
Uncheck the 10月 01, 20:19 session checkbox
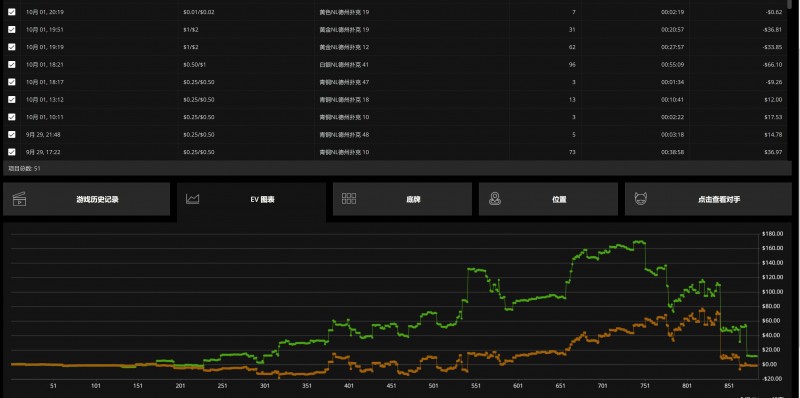[12, 12]
